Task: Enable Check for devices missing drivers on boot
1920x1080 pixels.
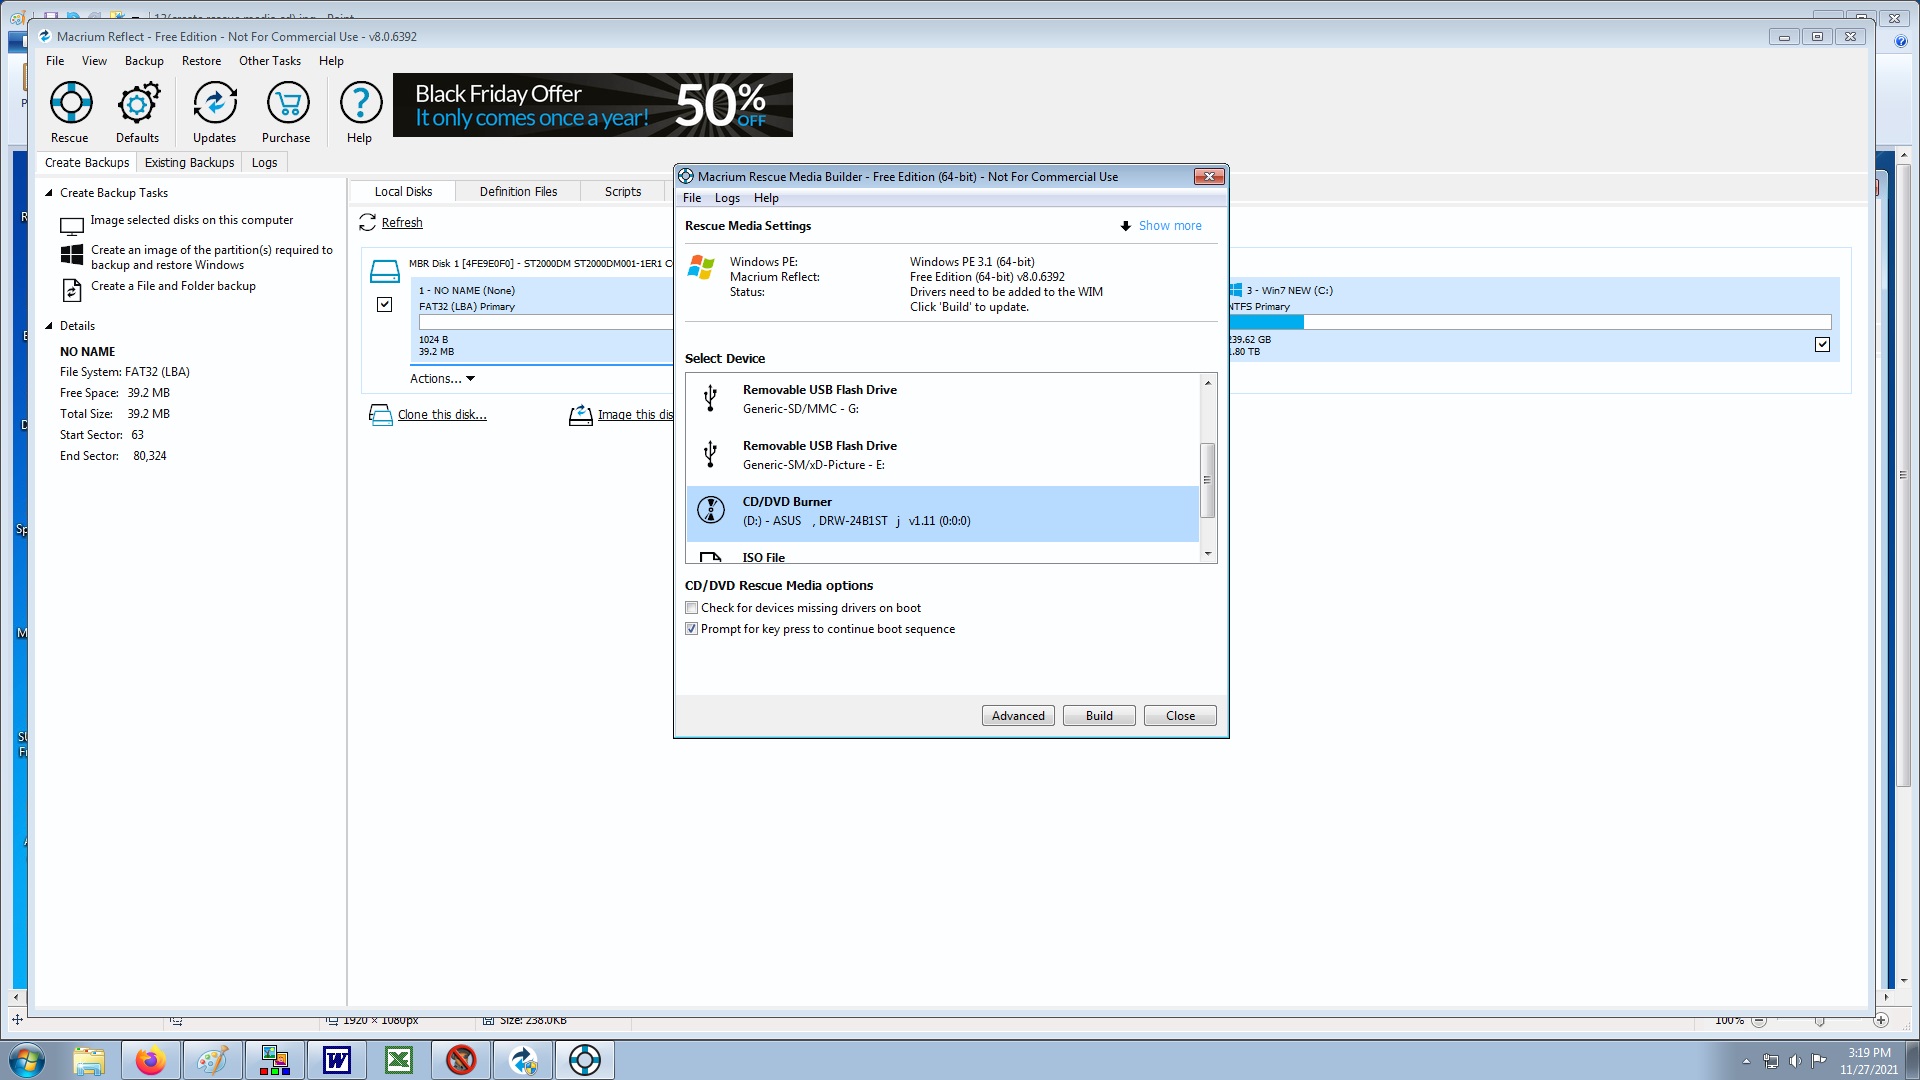Action: coord(691,608)
